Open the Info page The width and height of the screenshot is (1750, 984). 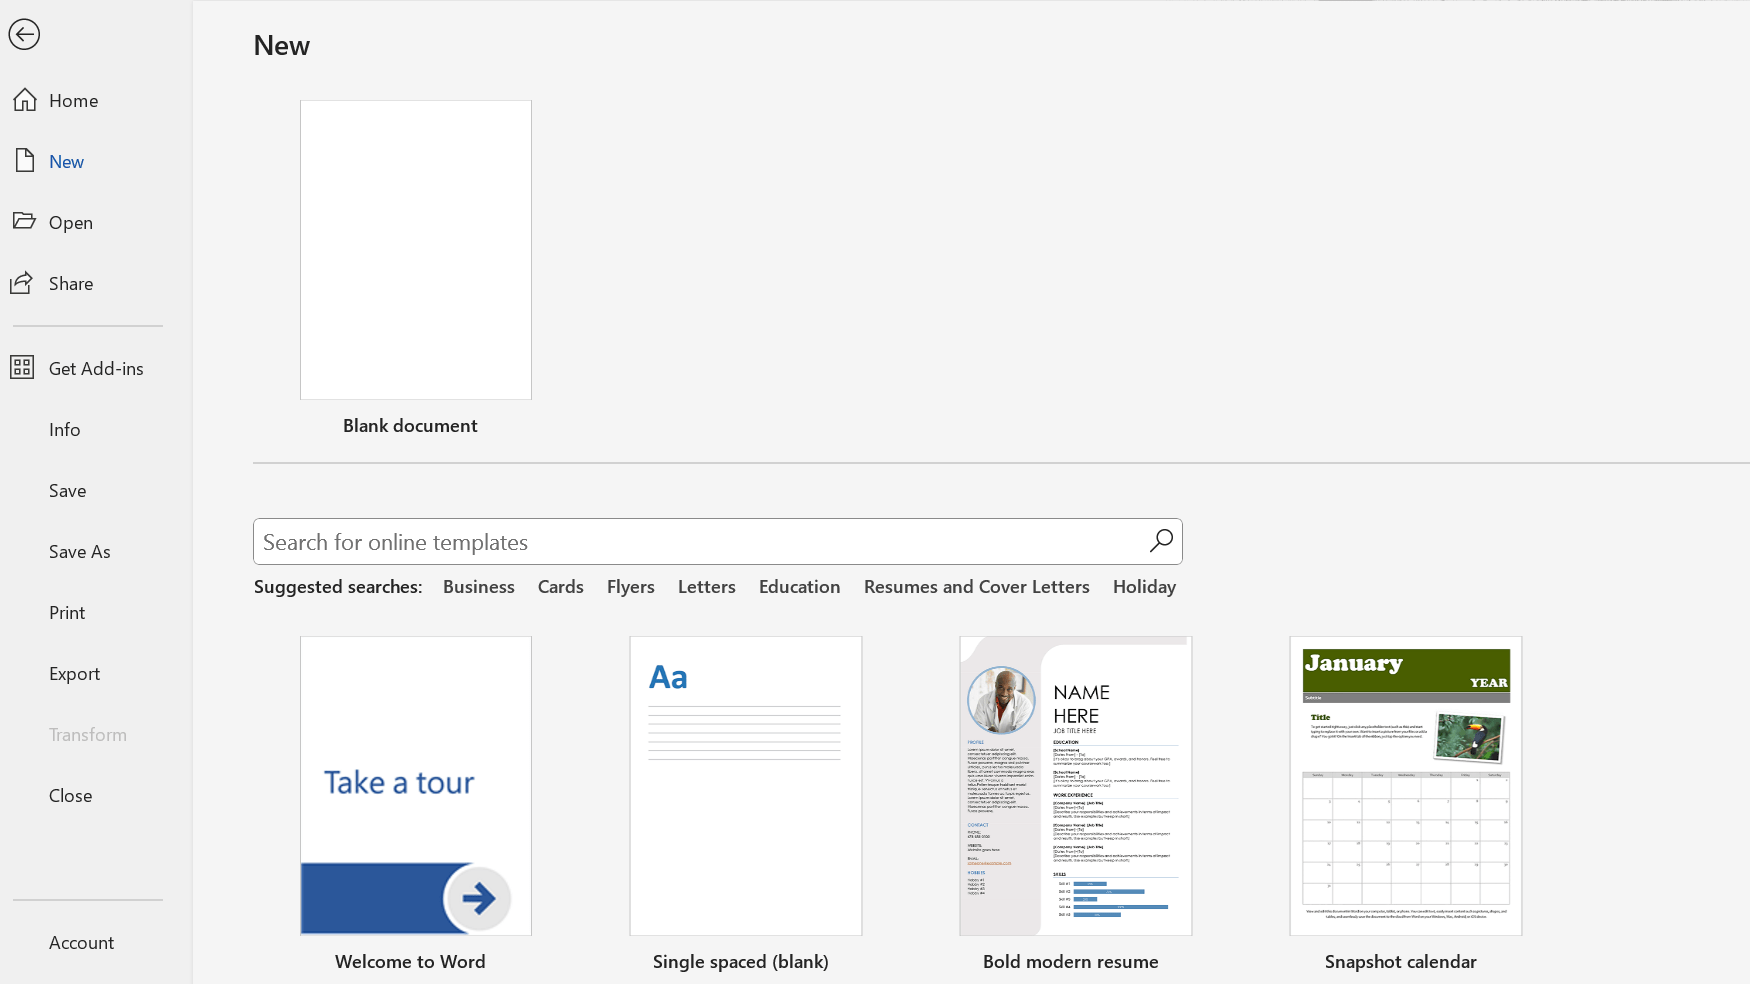coord(65,429)
